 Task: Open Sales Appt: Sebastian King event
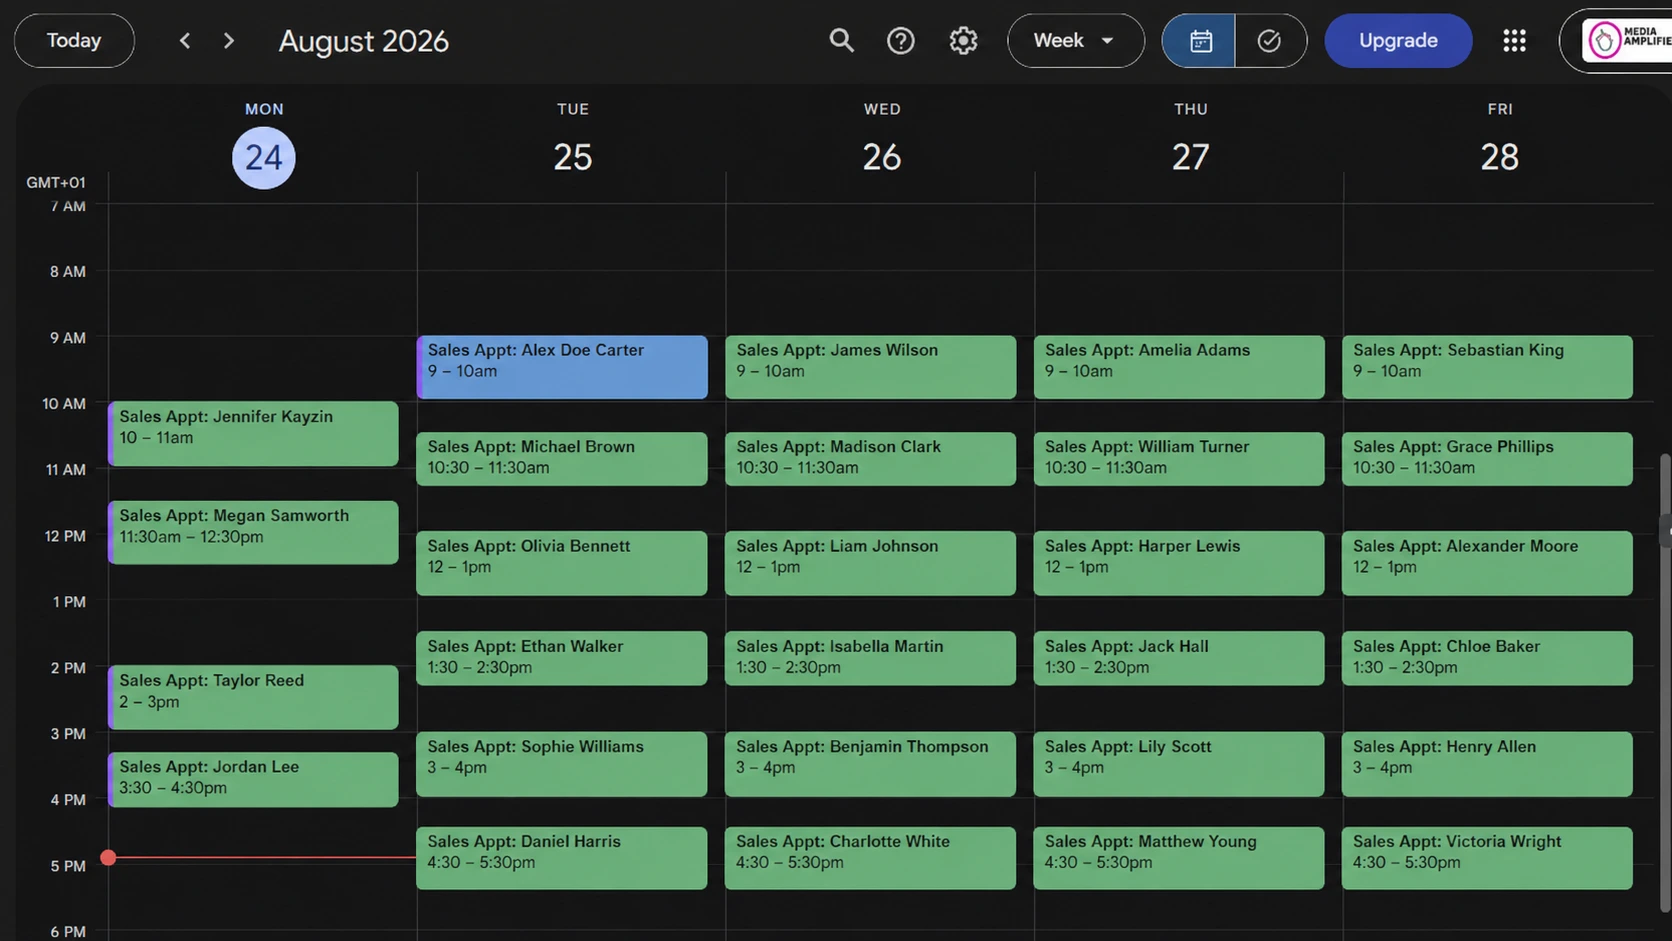tap(1488, 367)
